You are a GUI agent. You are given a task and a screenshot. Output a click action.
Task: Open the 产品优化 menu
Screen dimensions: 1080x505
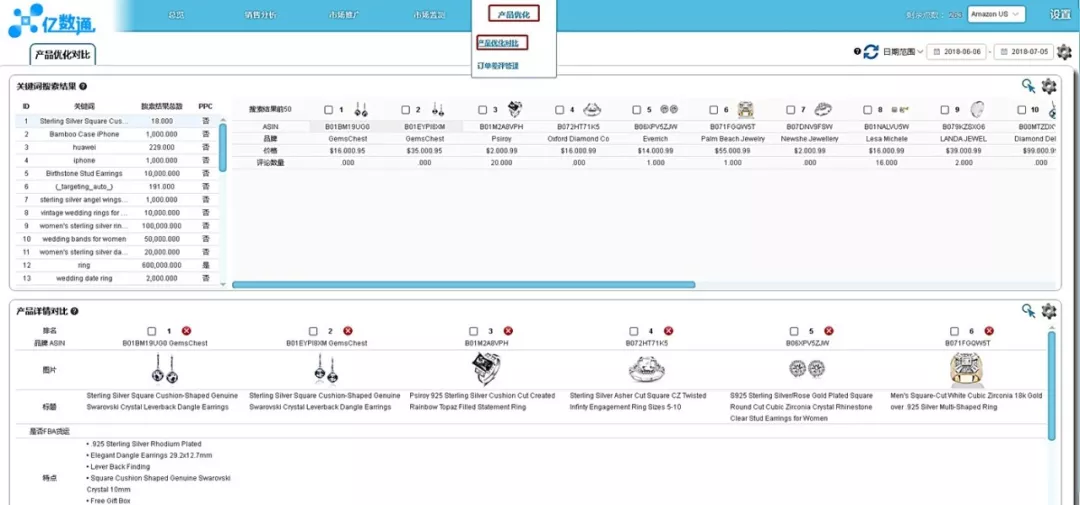click(x=513, y=14)
